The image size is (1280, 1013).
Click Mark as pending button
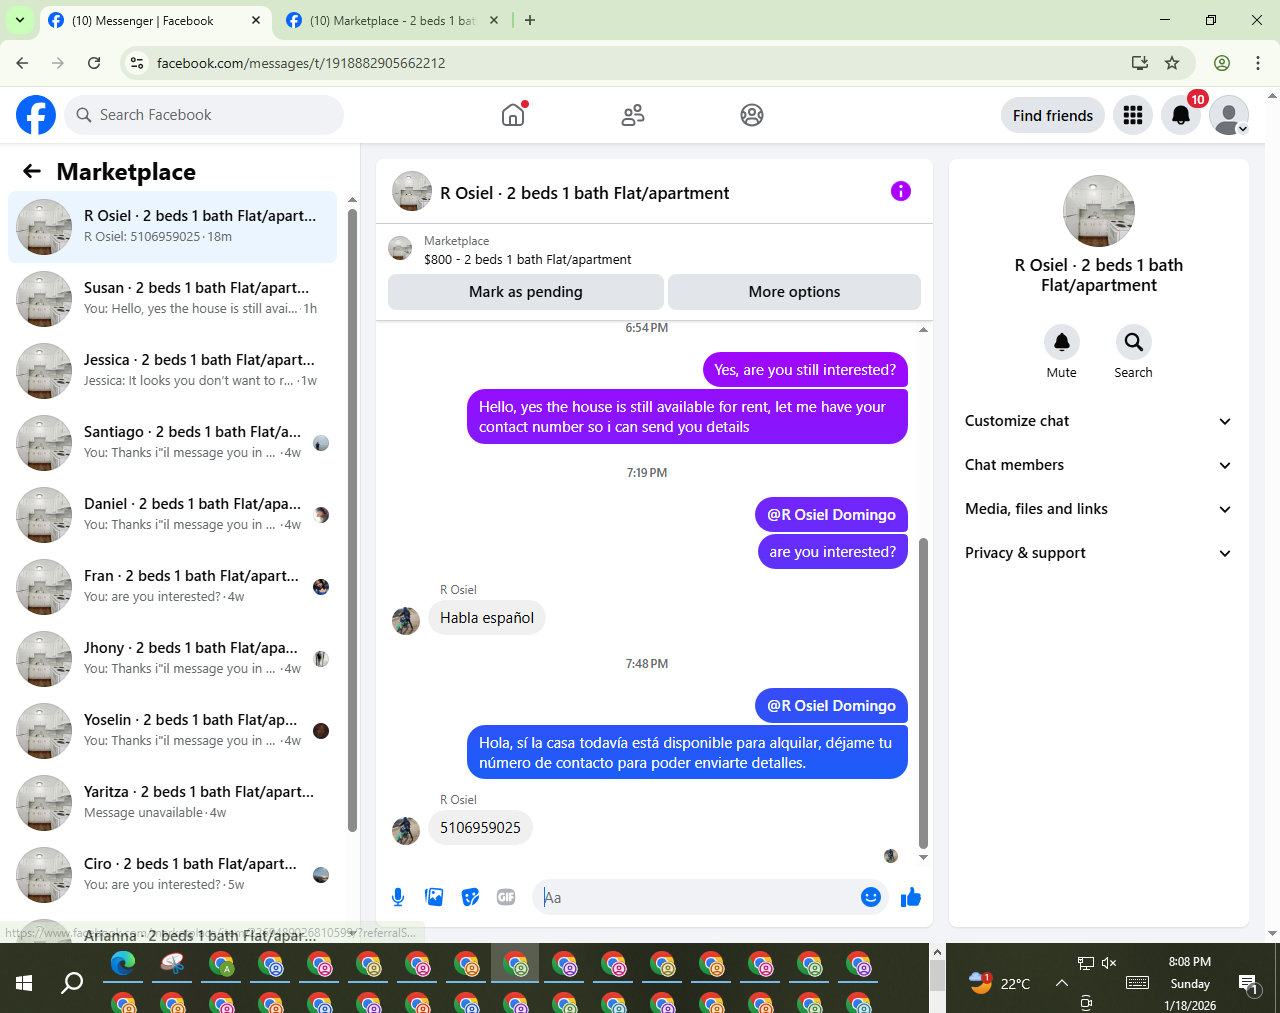(526, 292)
